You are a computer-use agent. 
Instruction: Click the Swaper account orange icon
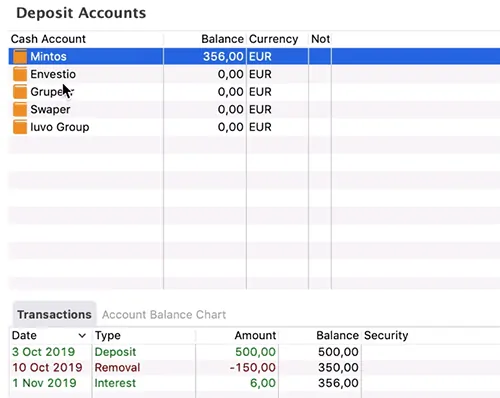click(x=20, y=109)
